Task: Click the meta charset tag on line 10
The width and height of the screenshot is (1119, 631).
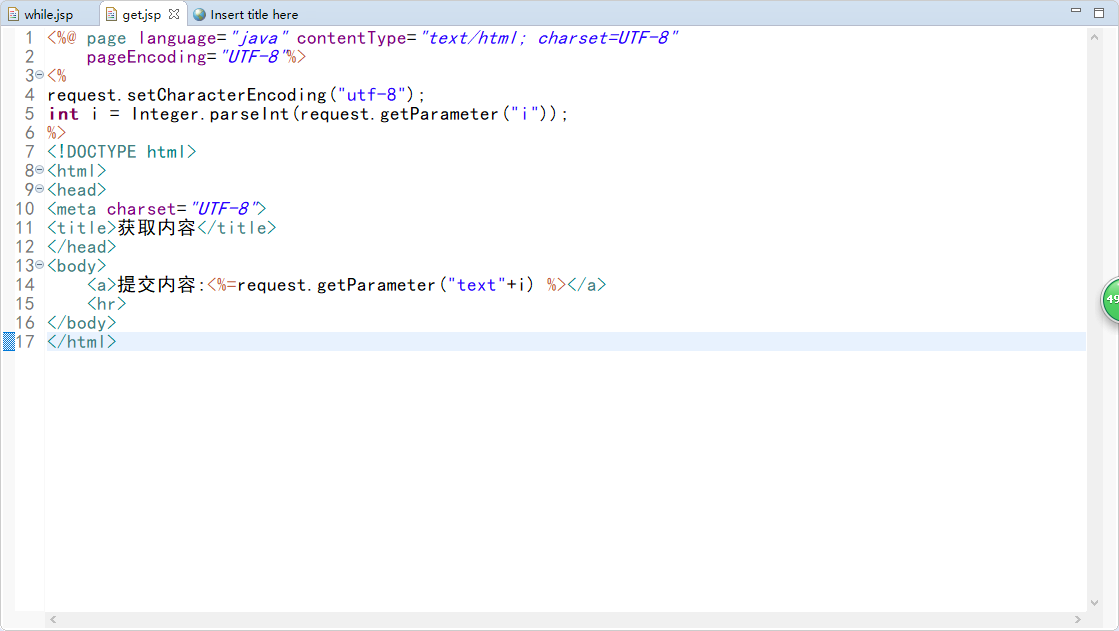Action: pos(156,209)
